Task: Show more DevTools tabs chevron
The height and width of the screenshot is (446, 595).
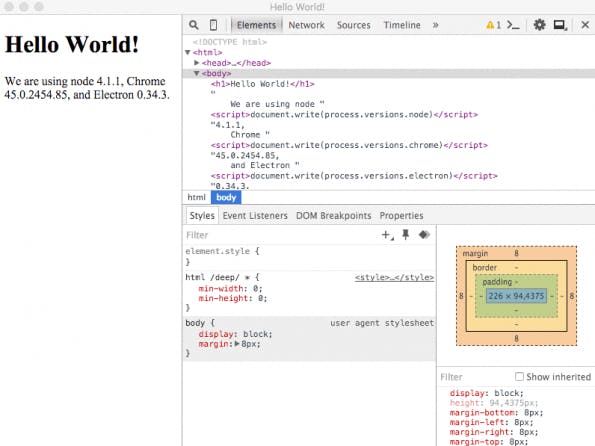Action: pos(435,25)
